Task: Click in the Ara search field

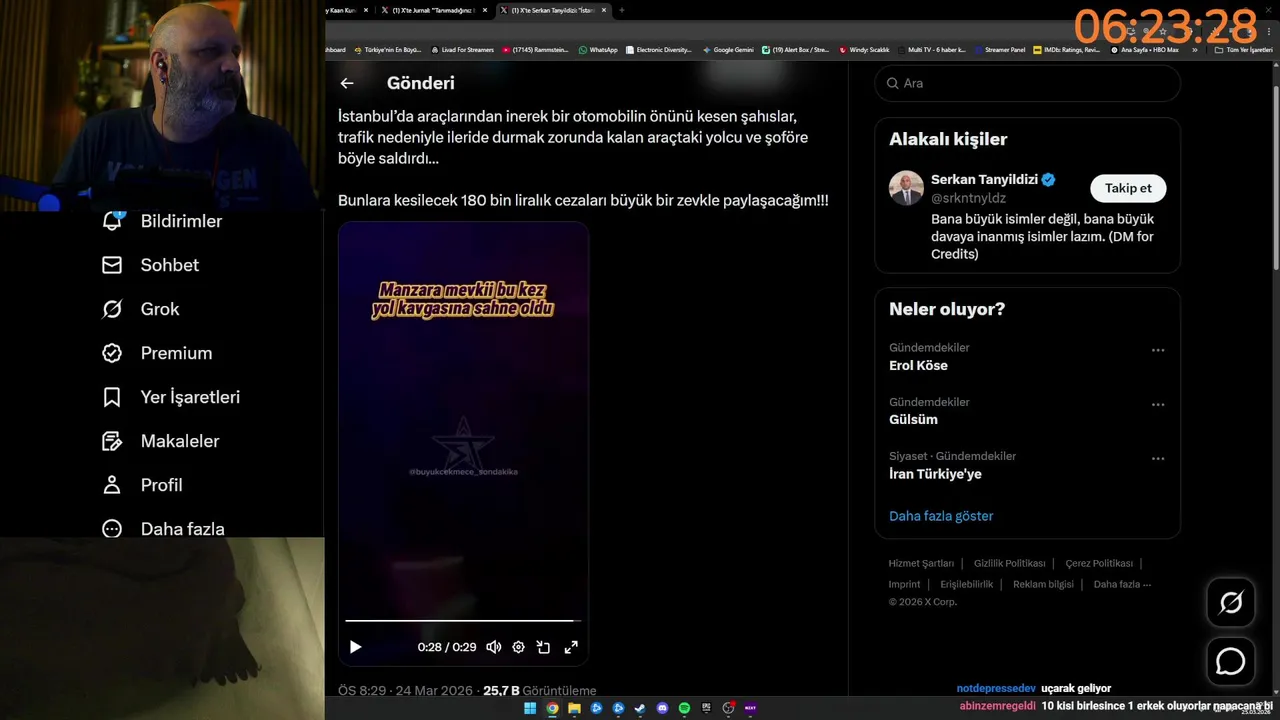Action: (x=1028, y=83)
